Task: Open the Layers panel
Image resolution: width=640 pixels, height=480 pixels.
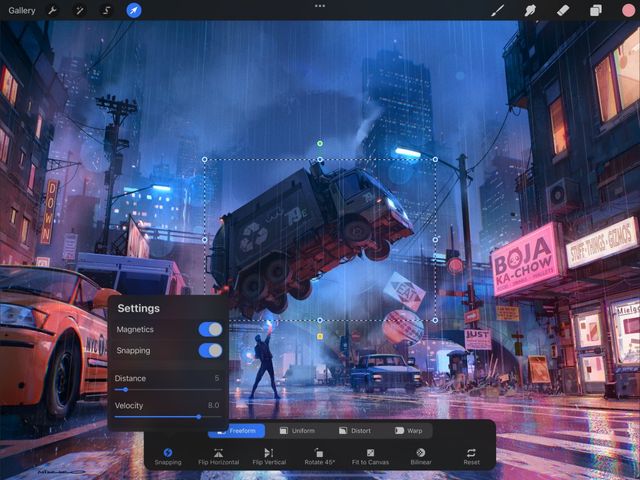Action: click(596, 11)
